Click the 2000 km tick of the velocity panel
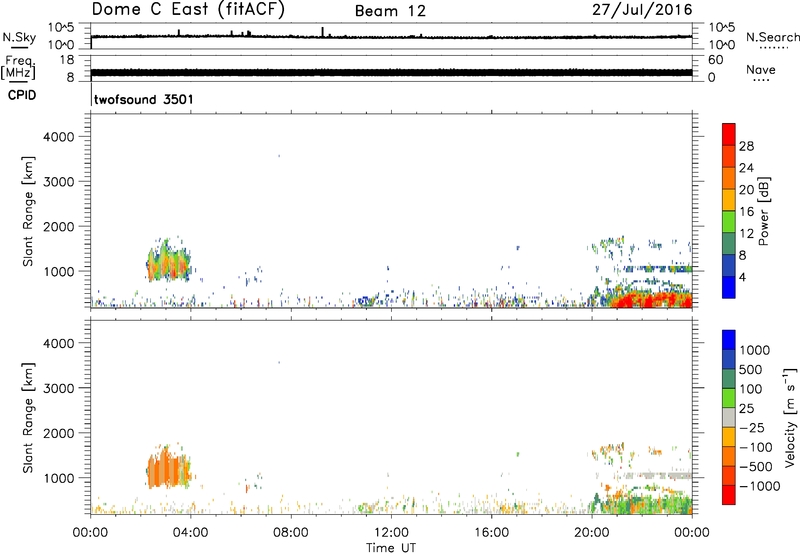The width and height of the screenshot is (800, 554). coord(59,433)
